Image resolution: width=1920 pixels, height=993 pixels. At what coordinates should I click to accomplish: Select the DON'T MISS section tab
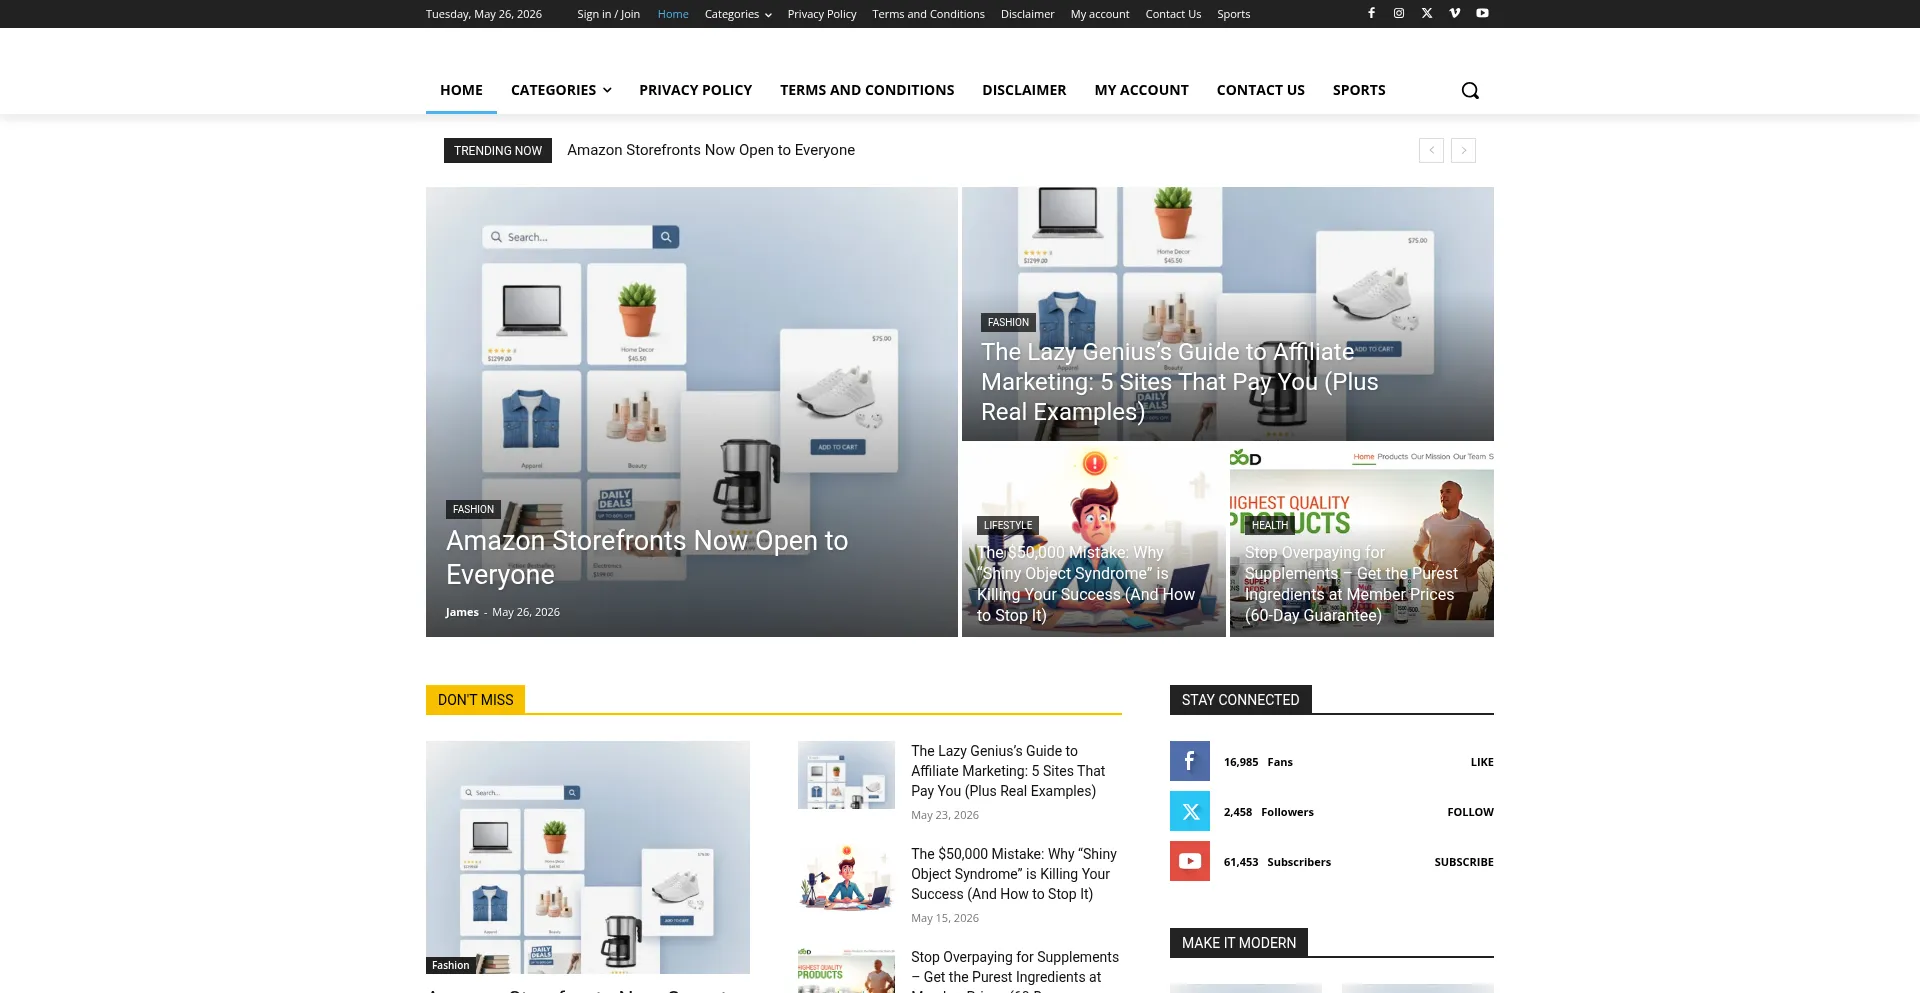pos(475,700)
